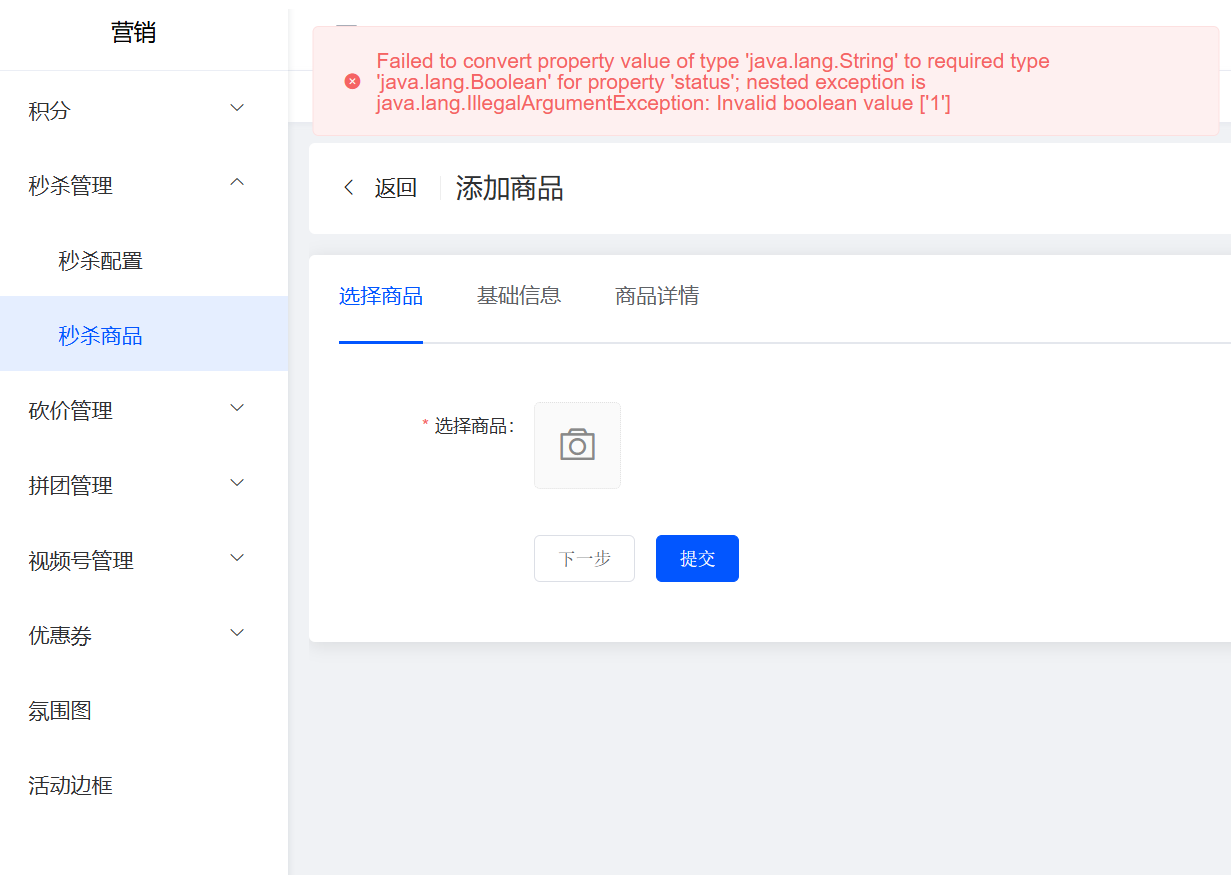Screen dimensions: 1231x875
Task: Collapse the 秒杀管理 submenu arrow
Action: click(x=237, y=182)
